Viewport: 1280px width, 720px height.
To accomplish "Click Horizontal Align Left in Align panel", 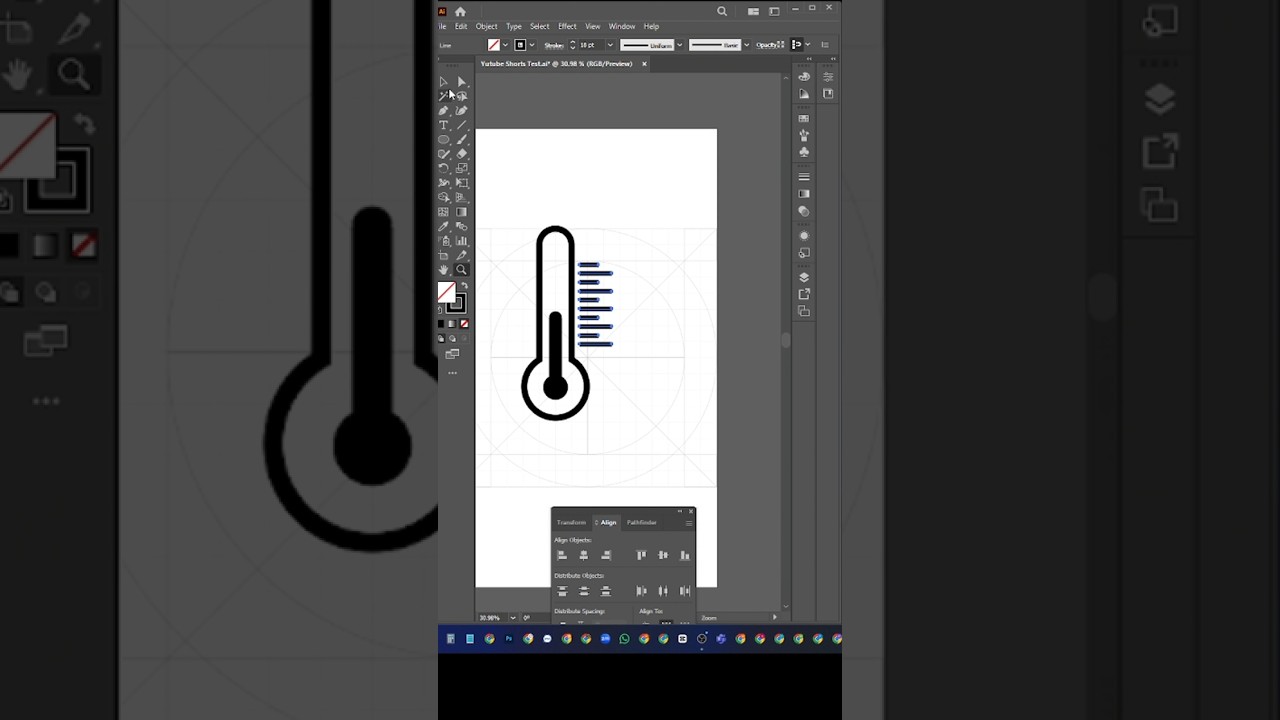I will pyautogui.click(x=562, y=555).
